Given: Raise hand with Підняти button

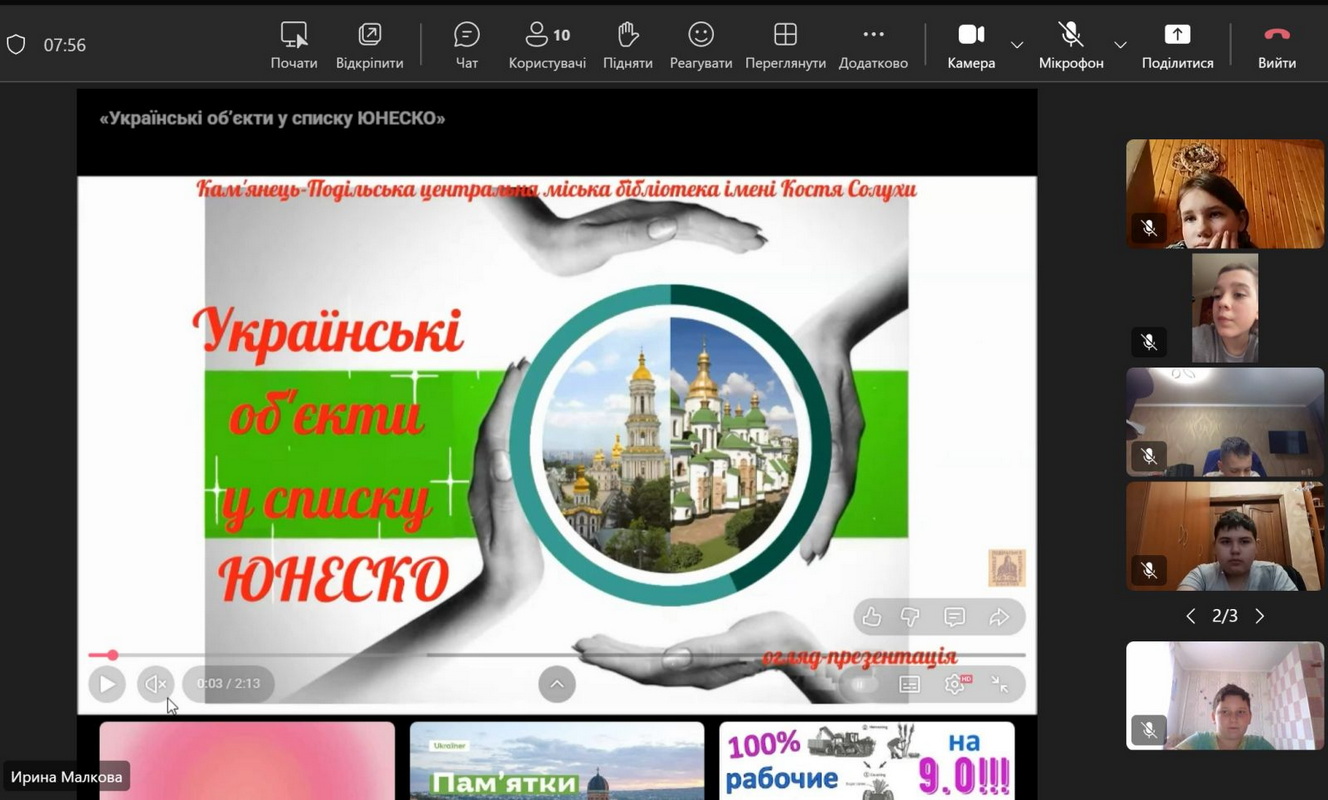Looking at the screenshot, I should [627, 46].
